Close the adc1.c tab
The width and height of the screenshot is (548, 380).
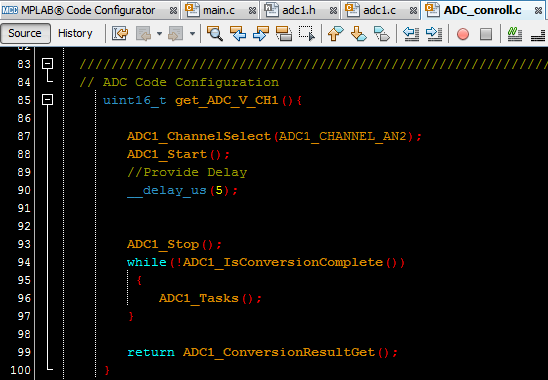413,11
